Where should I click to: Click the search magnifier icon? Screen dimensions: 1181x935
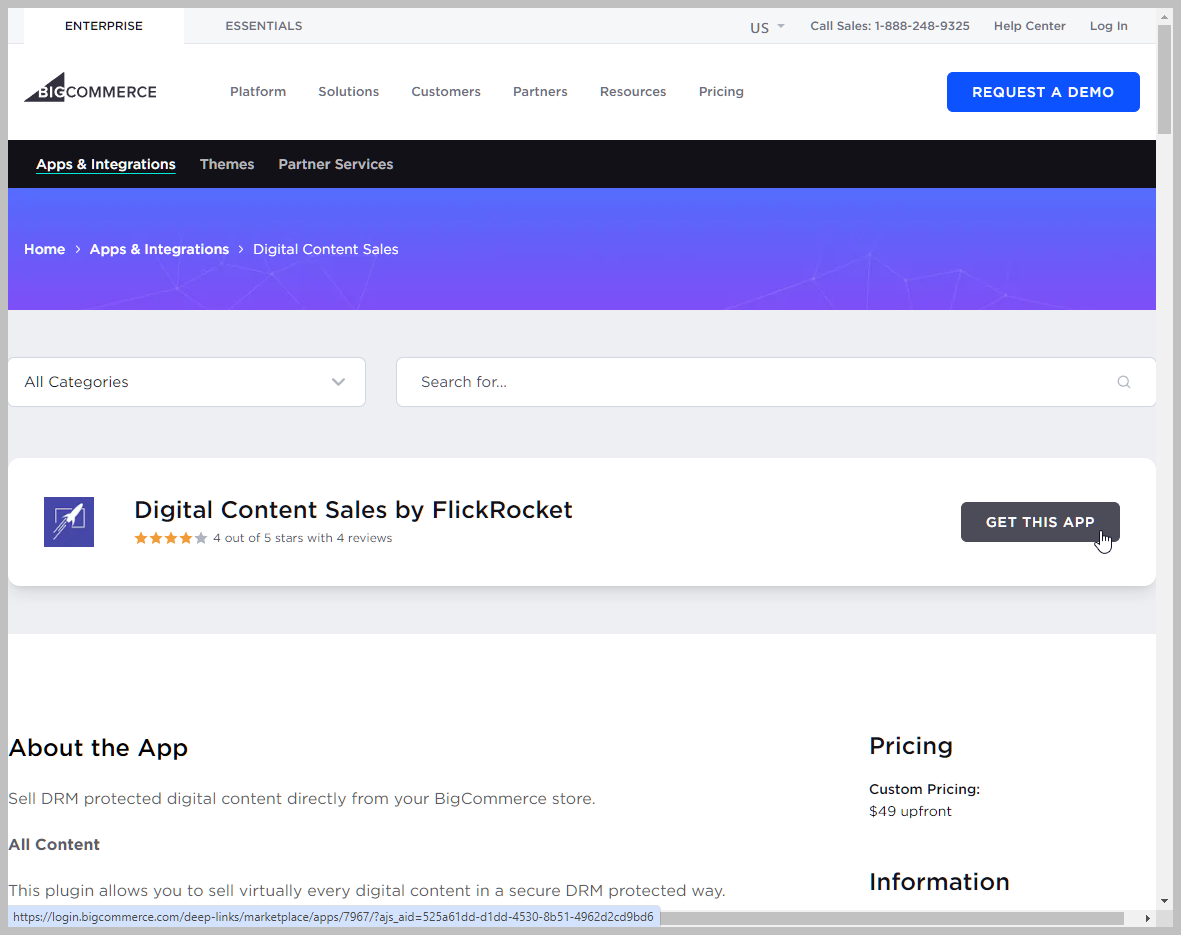click(x=1124, y=382)
